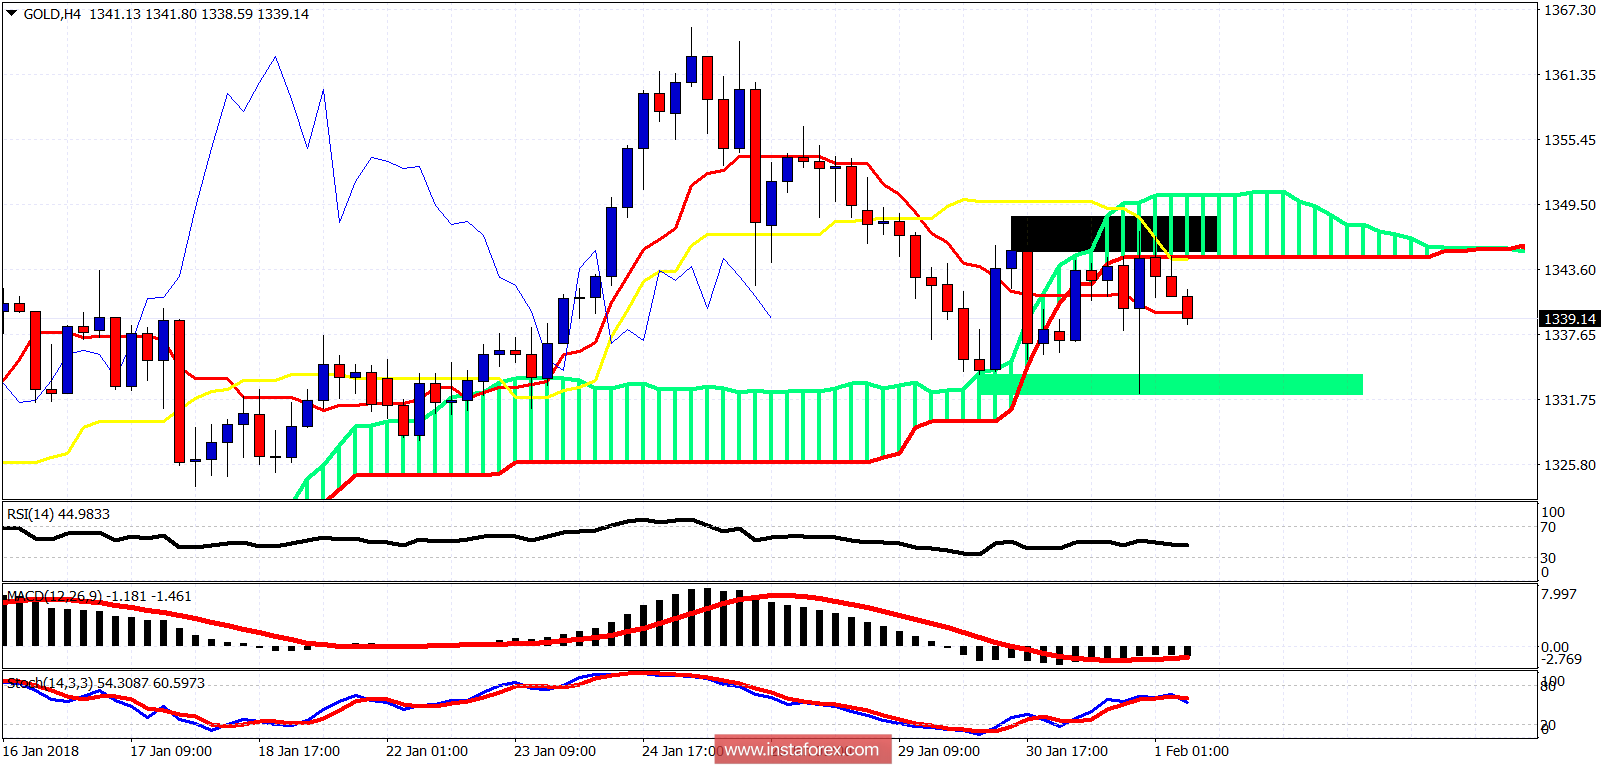Click the RSI scale level 30
The width and height of the screenshot is (1605, 765).
(1548, 558)
